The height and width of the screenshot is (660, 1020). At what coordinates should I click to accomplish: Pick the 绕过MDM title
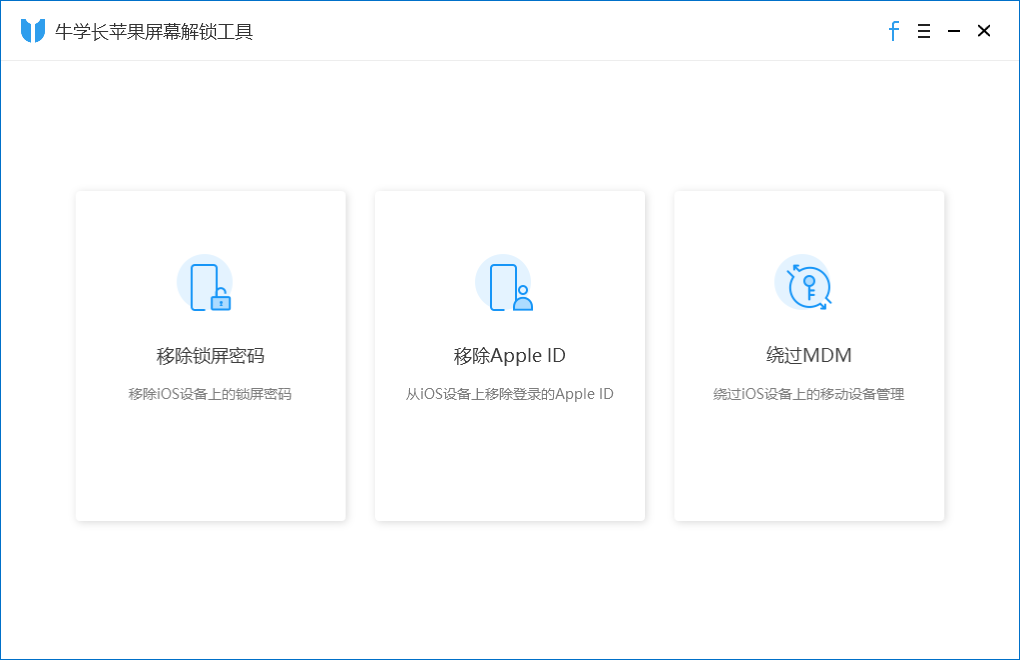[808, 356]
